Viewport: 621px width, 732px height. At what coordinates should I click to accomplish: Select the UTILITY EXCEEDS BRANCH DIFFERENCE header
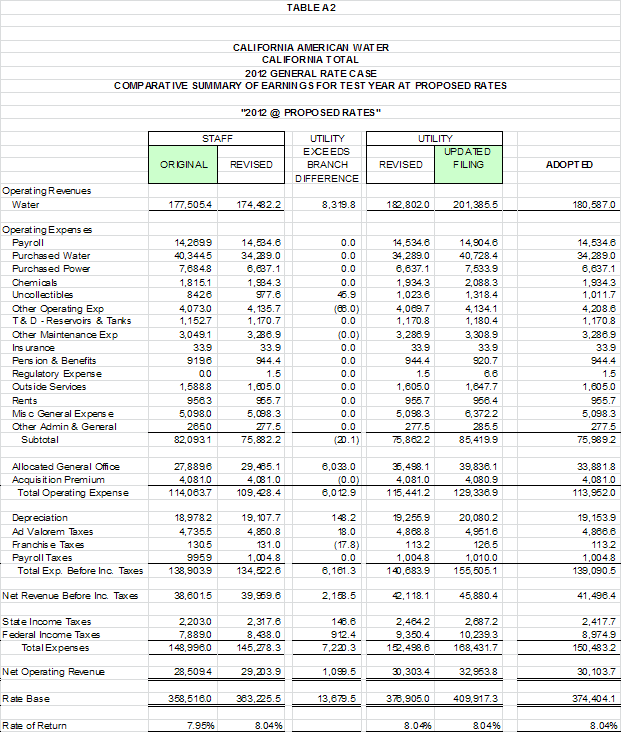[326, 158]
